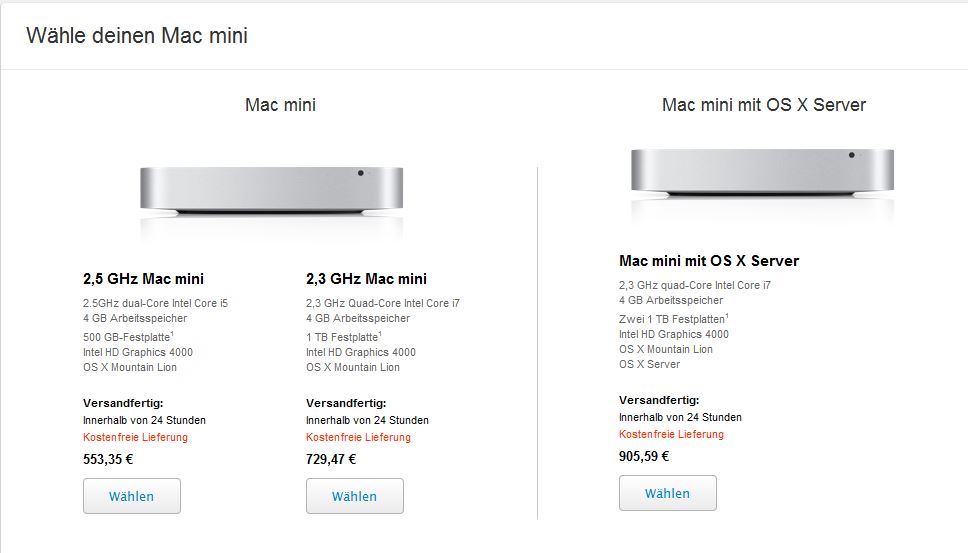Click the 729,47 € price
Viewport: 968px width, 553px height.
pos(331,460)
